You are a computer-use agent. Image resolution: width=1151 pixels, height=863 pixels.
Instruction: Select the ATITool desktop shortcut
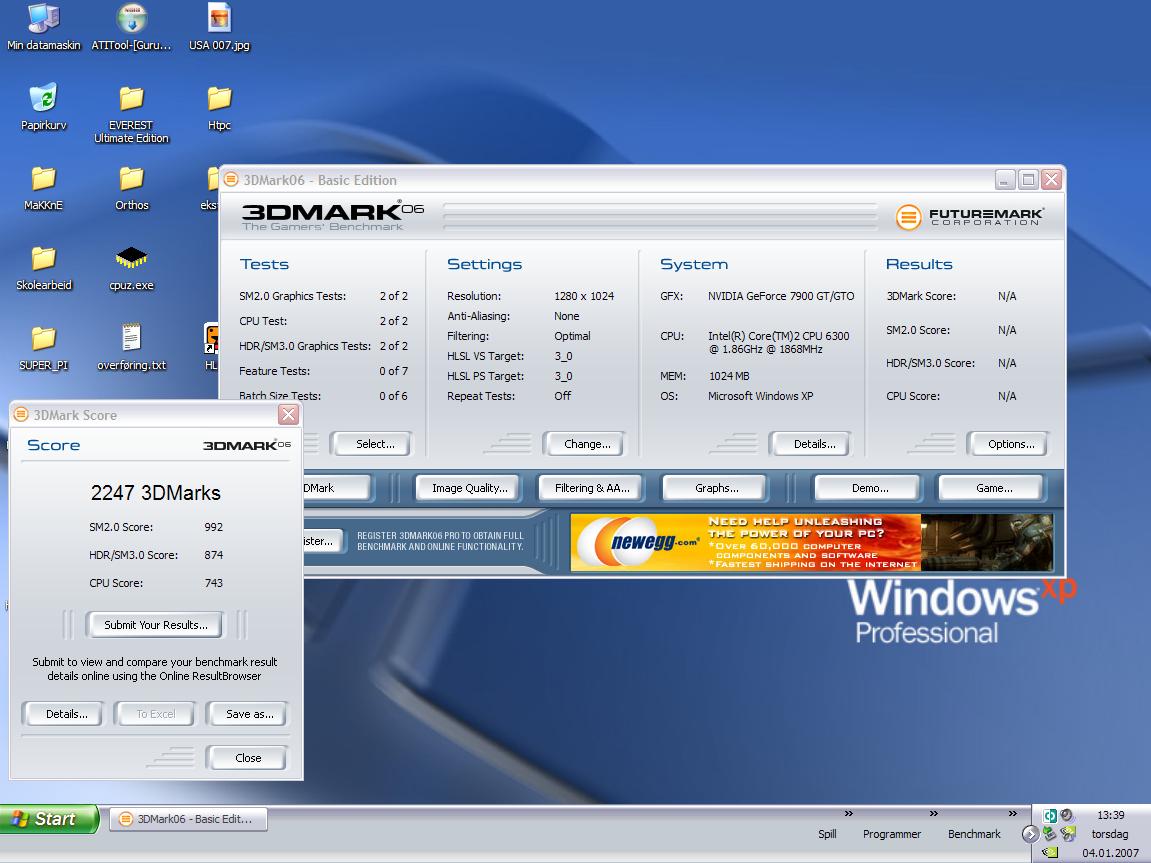pos(131,27)
